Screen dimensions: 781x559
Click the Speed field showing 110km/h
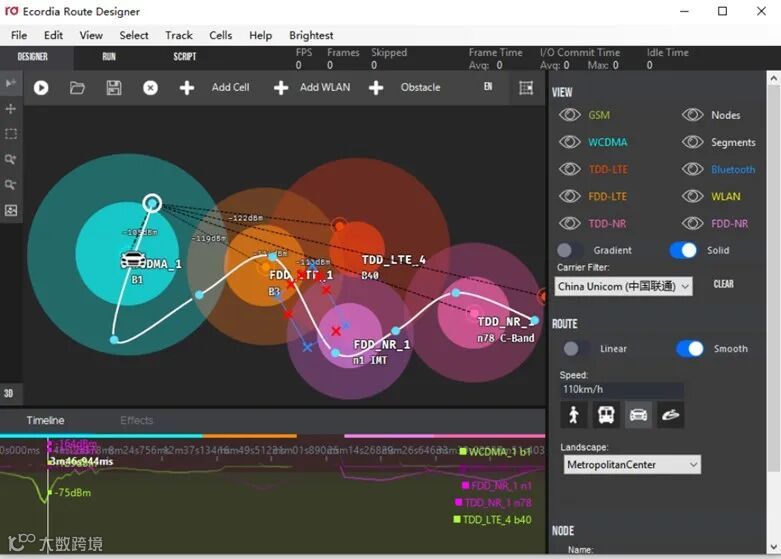point(622,389)
